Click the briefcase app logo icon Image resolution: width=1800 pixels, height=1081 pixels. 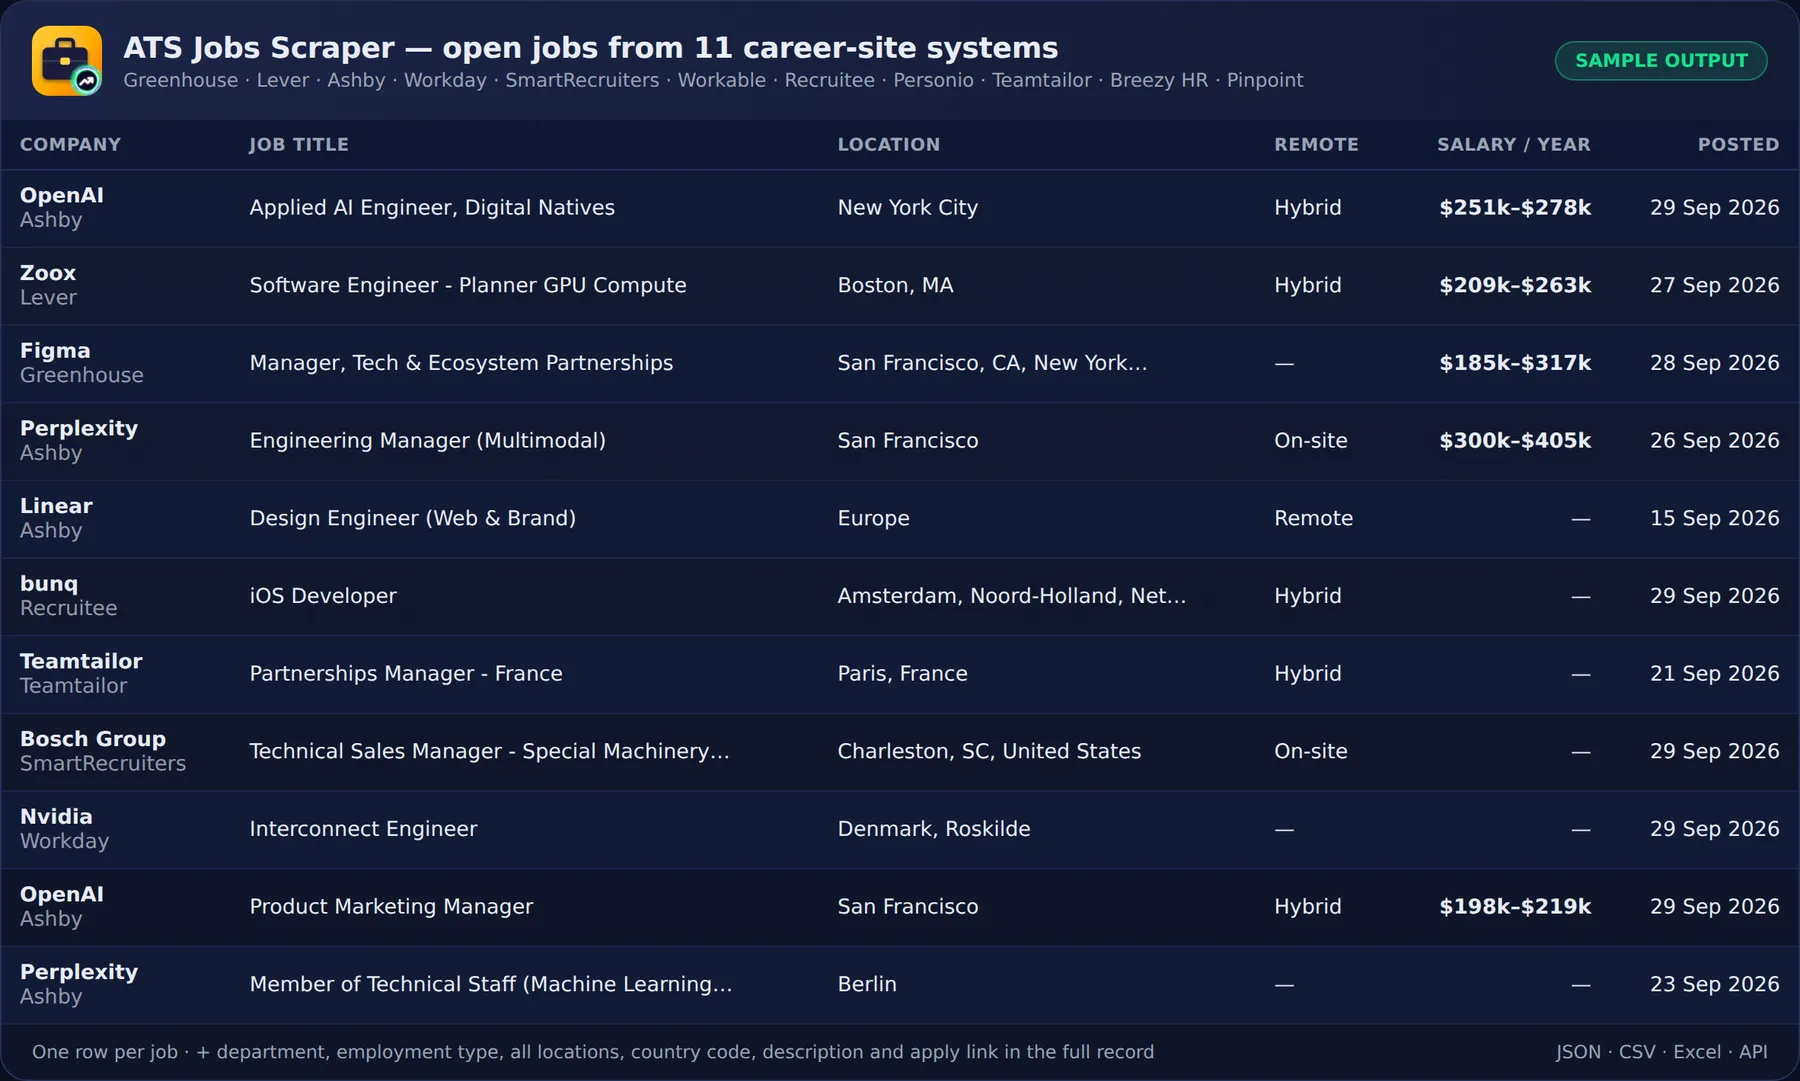pos(67,61)
